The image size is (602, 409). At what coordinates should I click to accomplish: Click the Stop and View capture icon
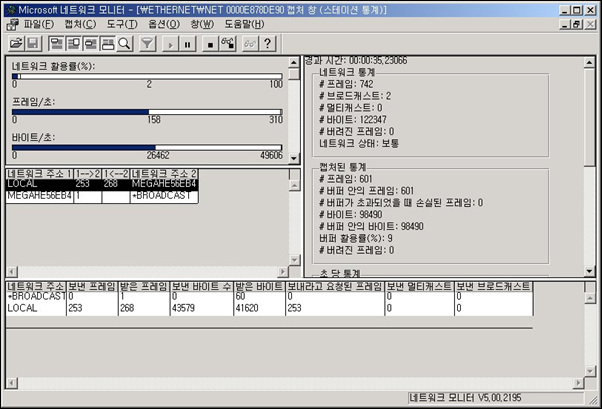click(x=227, y=43)
